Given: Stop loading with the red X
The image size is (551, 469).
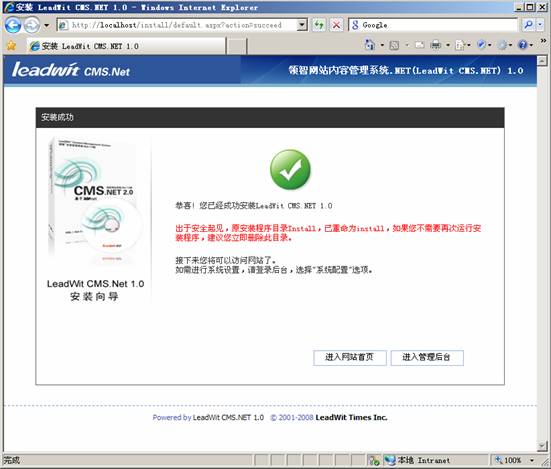Looking at the screenshot, I should coord(336,25).
